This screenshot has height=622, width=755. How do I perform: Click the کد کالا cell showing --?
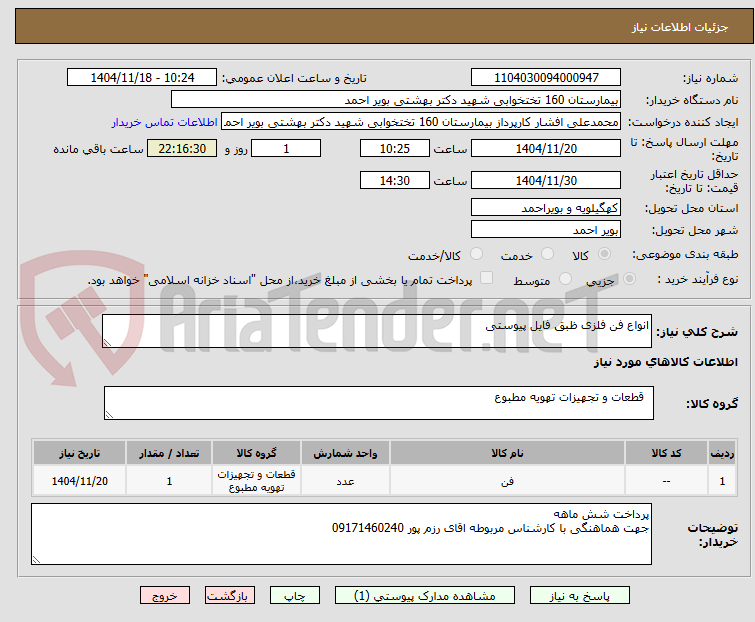[666, 480]
